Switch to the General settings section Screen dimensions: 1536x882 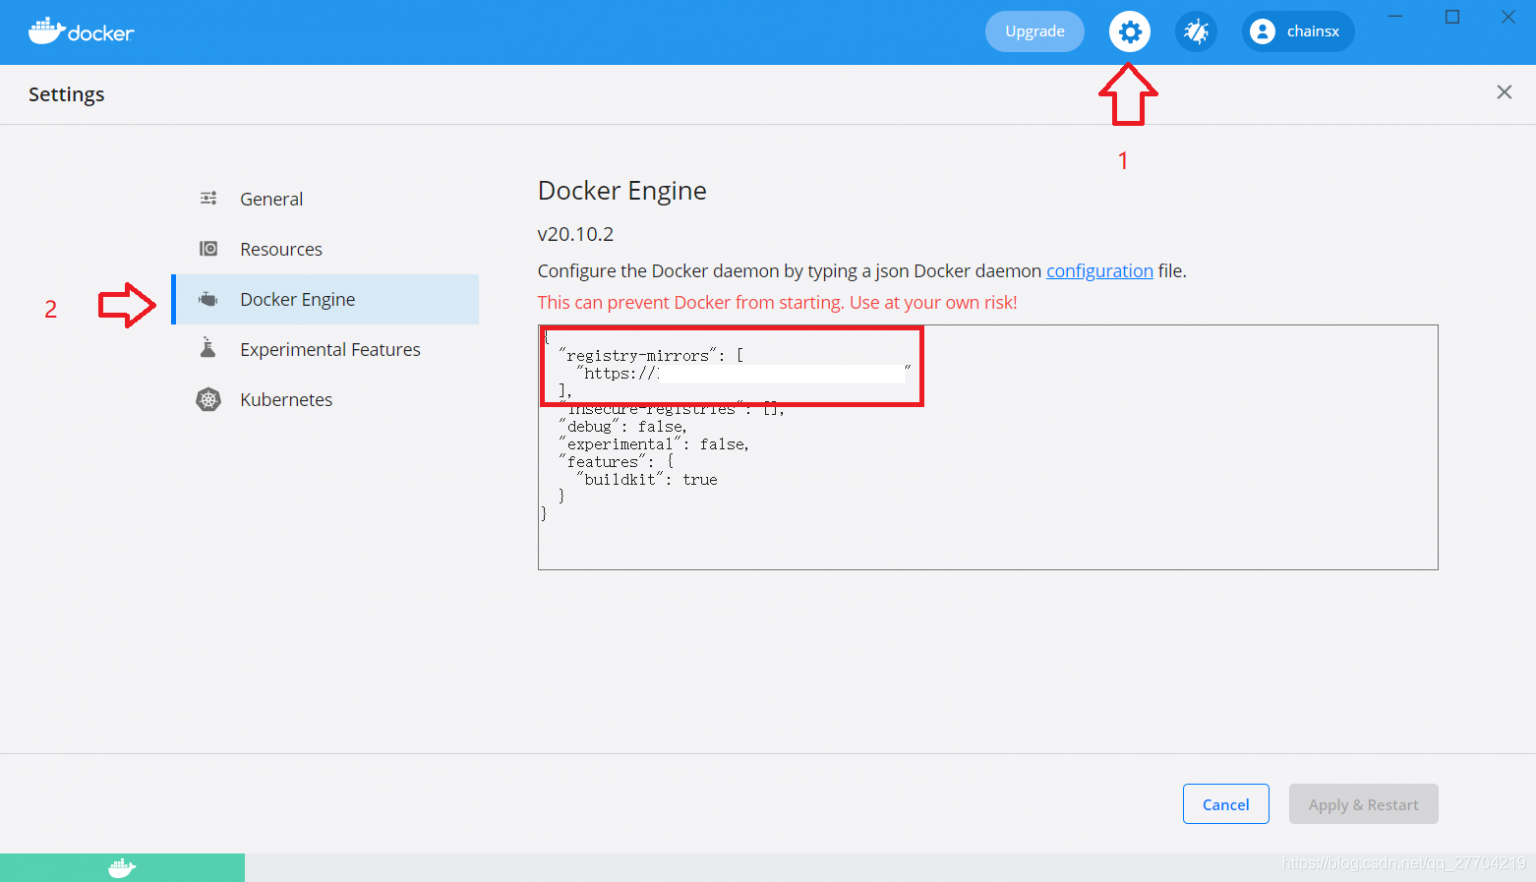[x=271, y=198]
